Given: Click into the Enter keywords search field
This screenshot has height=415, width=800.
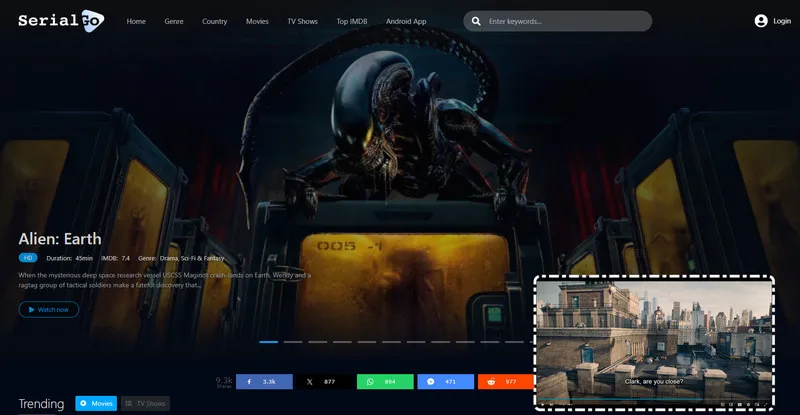Looking at the screenshot, I should click(x=565, y=21).
